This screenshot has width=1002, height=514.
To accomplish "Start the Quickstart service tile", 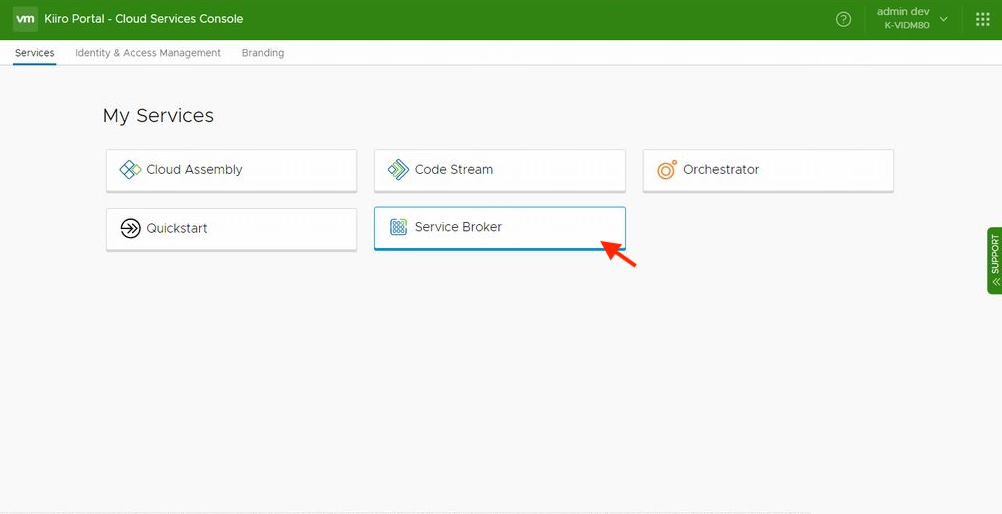I will click(231, 229).
